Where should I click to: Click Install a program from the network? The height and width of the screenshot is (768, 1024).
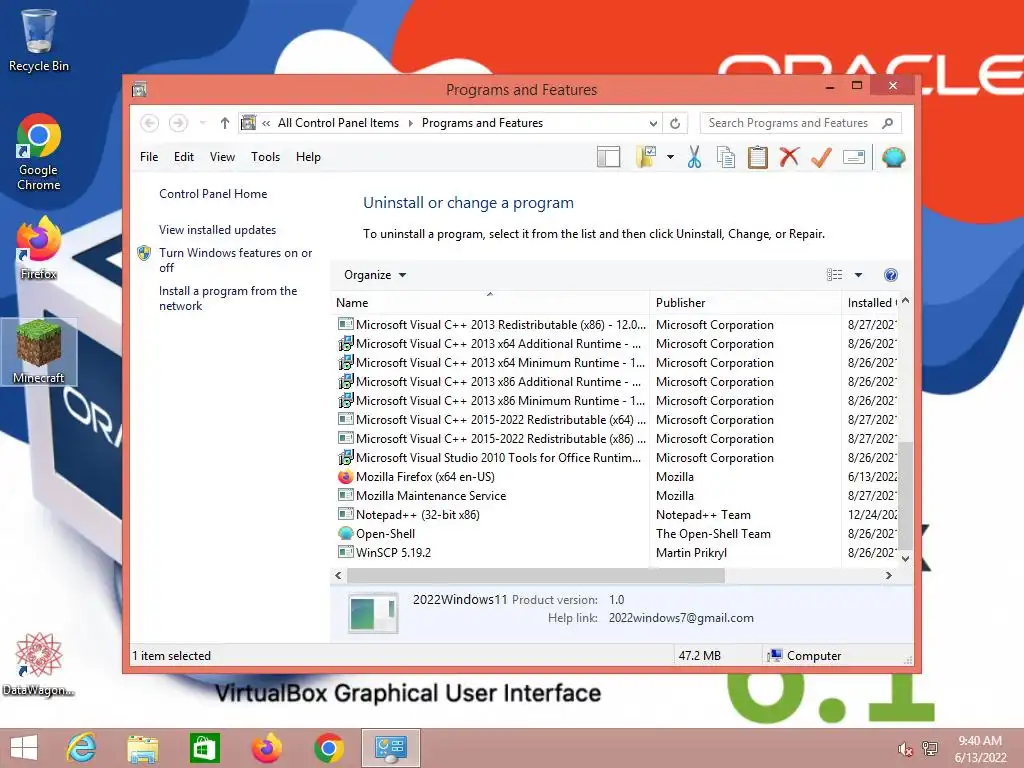228,298
